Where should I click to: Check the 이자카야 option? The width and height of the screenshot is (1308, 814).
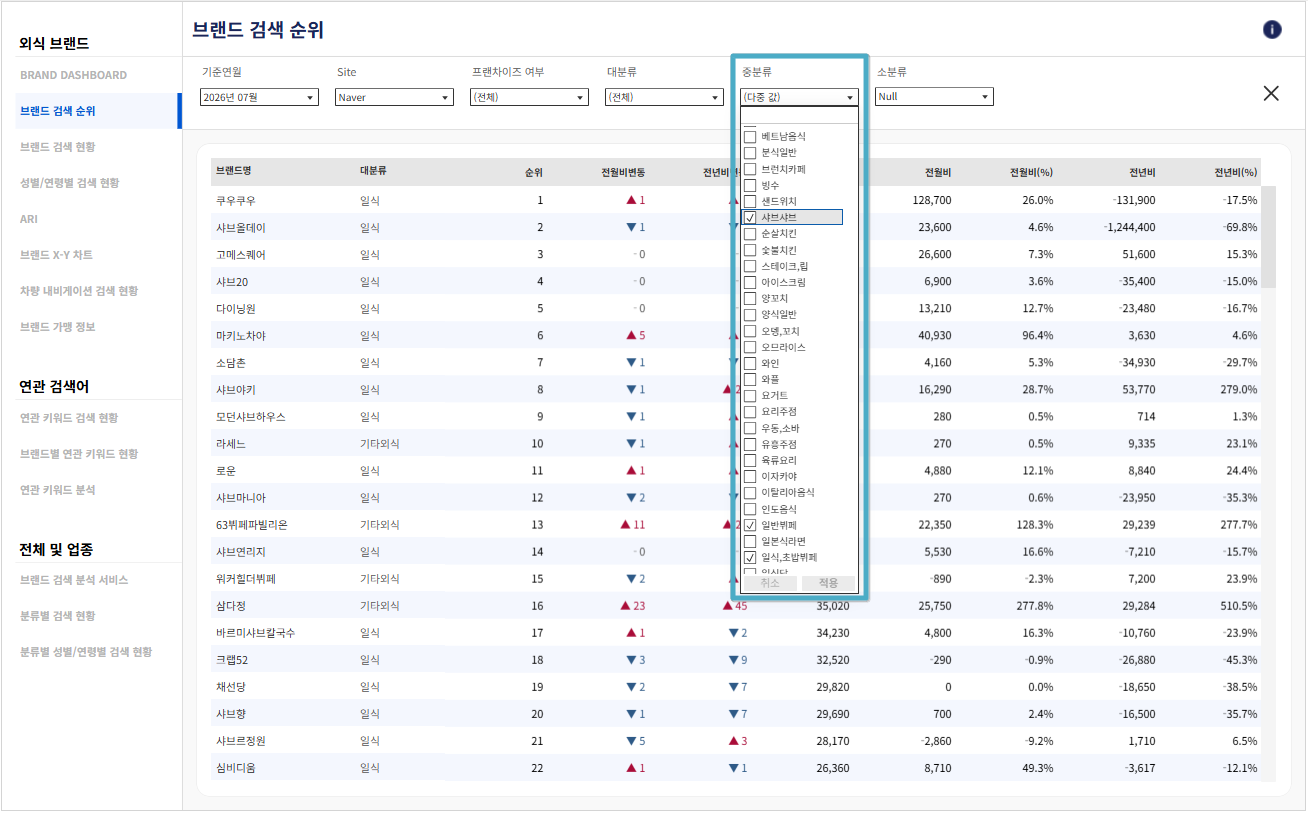coord(750,476)
